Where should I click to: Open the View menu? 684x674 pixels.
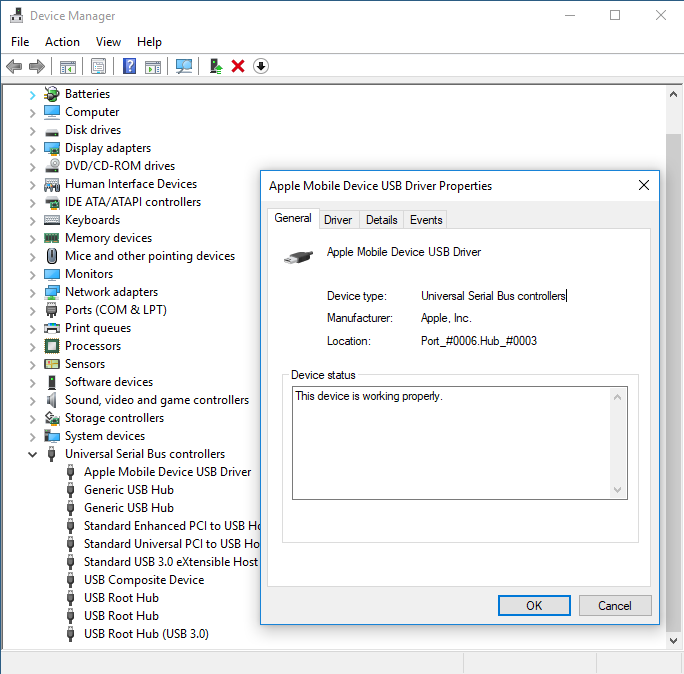pos(108,42)
